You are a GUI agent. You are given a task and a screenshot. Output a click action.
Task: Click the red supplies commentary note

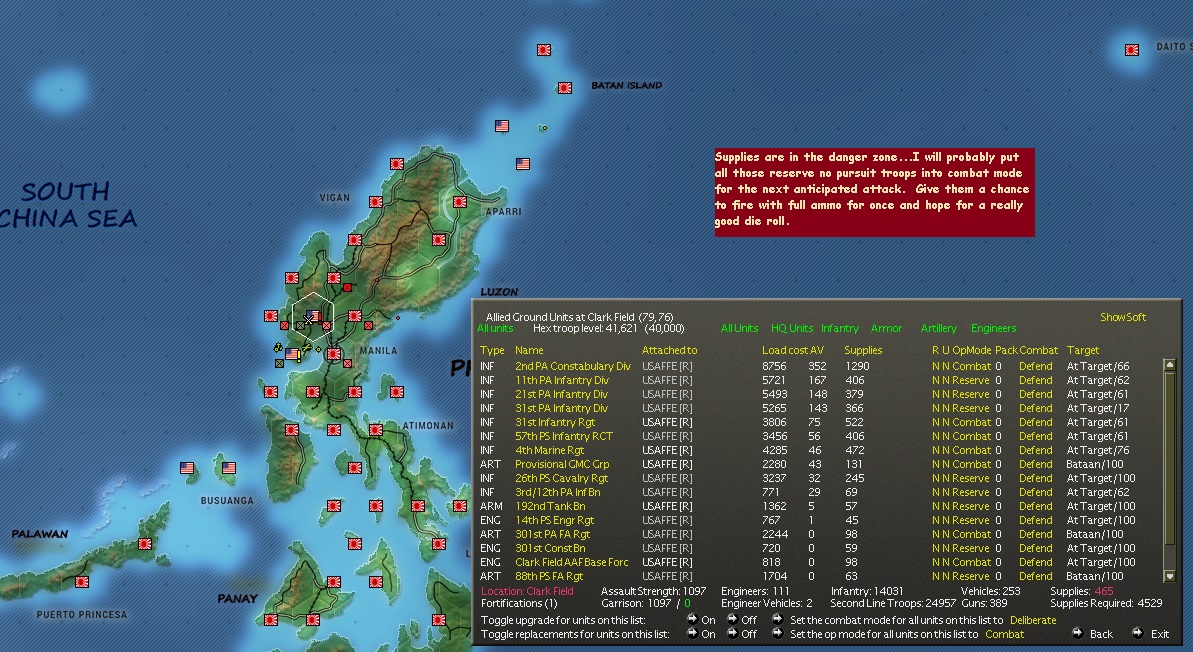(874, 192)
